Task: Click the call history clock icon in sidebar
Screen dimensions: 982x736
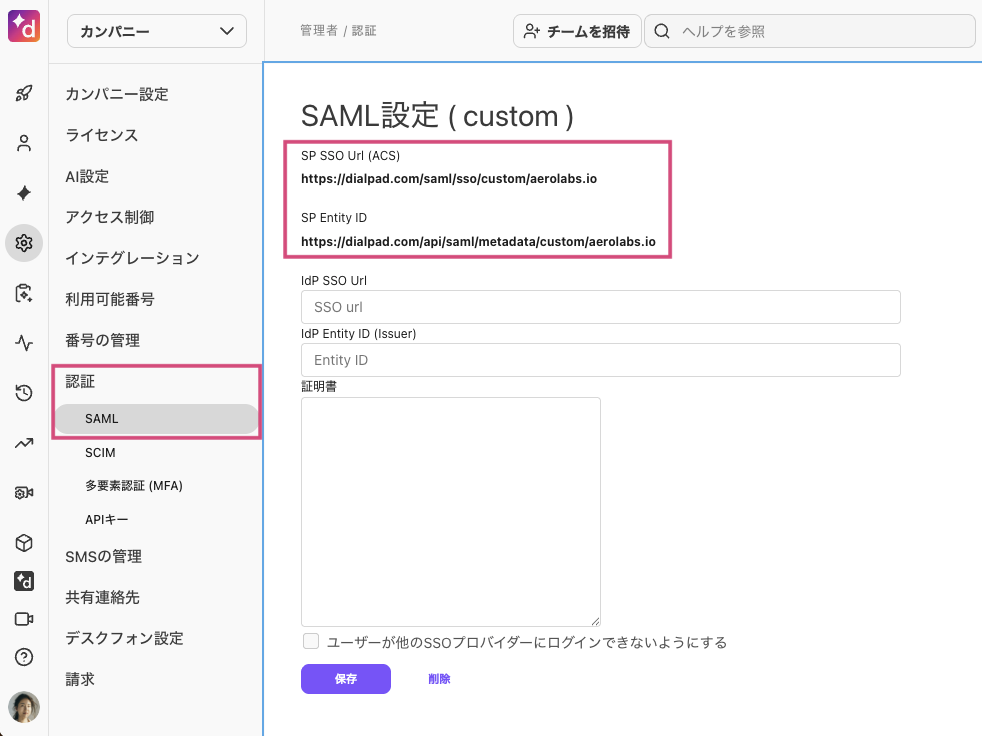Action: click(x=24, y=393)
